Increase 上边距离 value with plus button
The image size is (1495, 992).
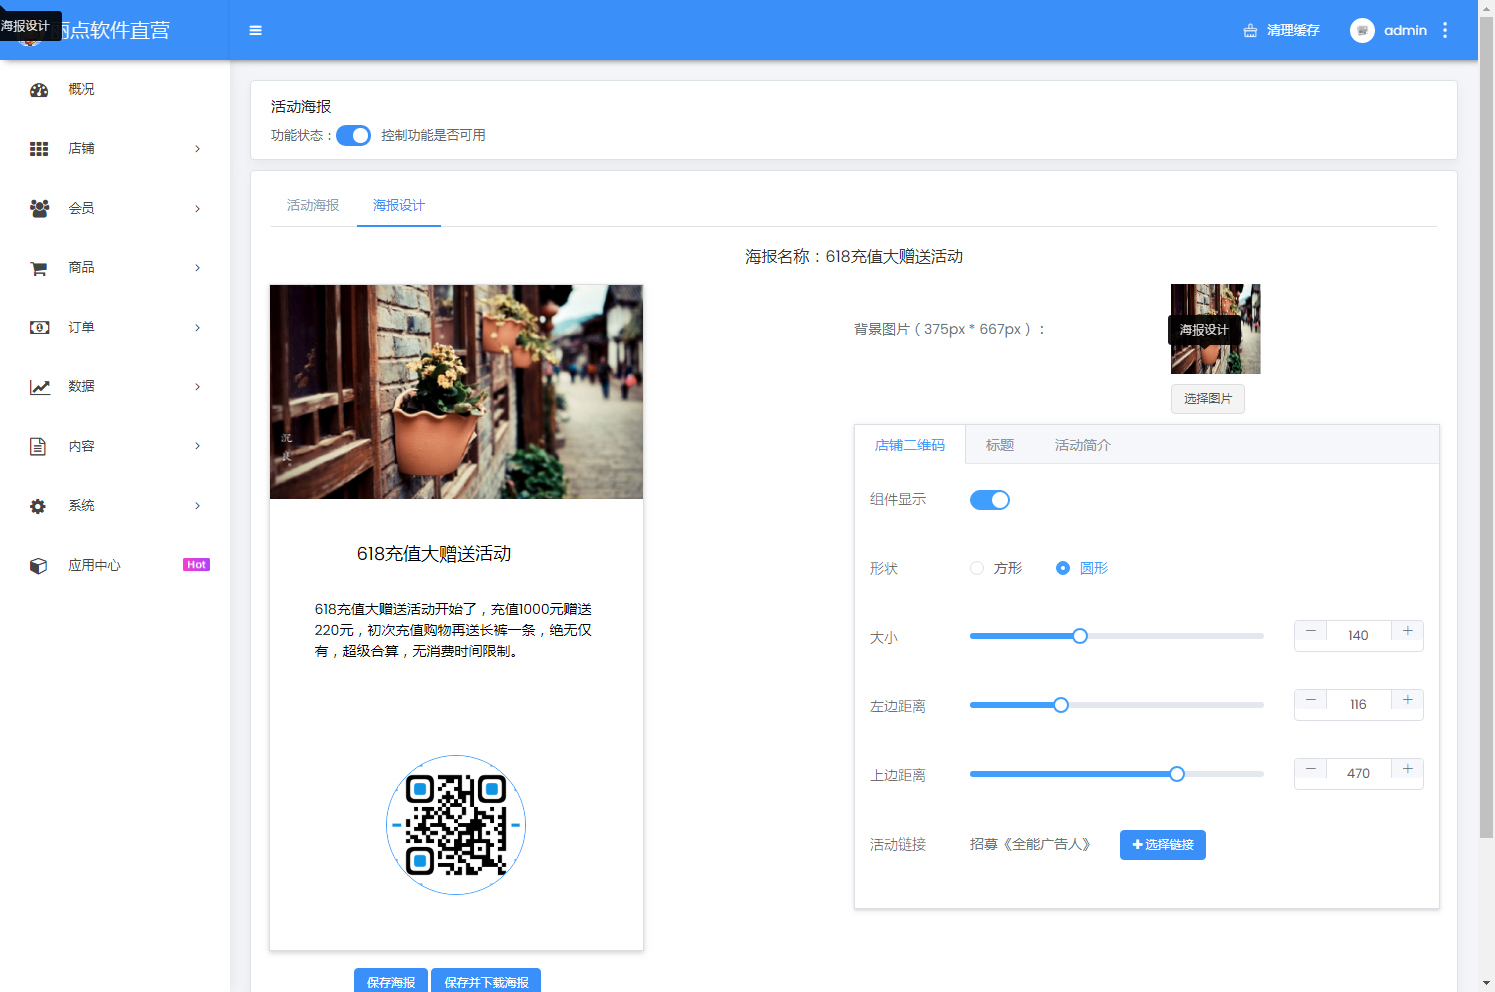(1407, 769)
